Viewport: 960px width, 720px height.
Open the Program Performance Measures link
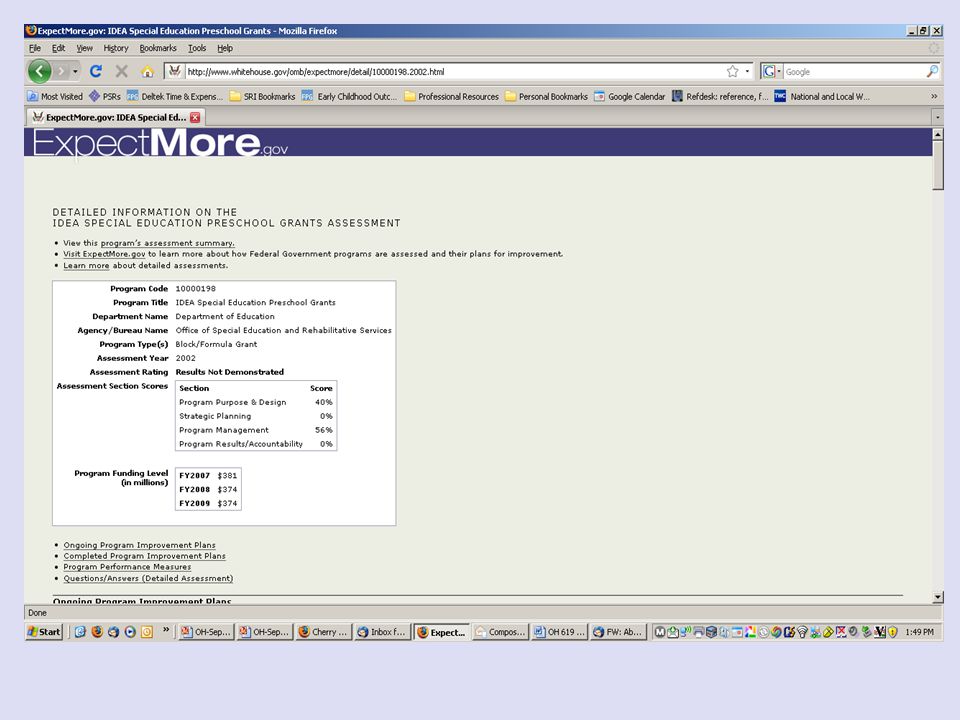[127, 567]
